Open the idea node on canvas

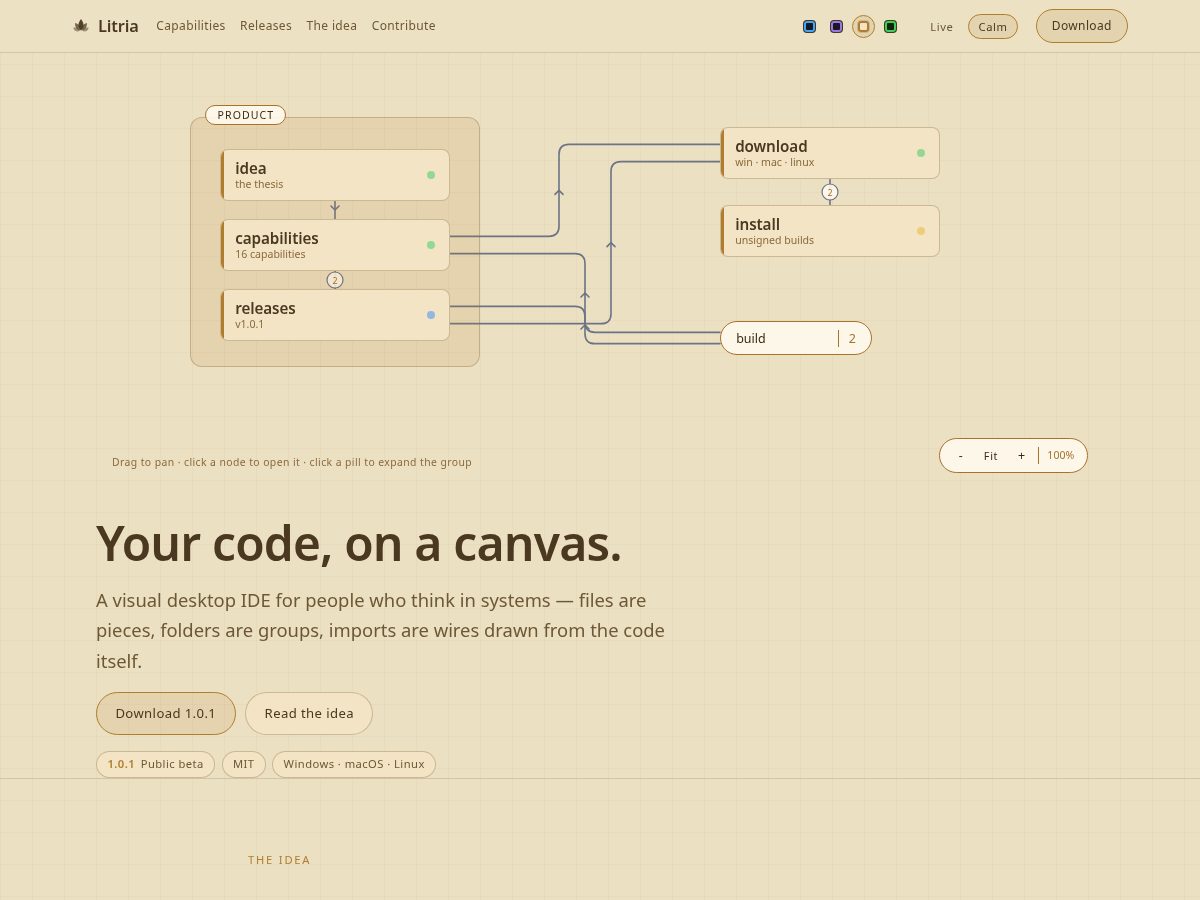[x=335, y=175]
